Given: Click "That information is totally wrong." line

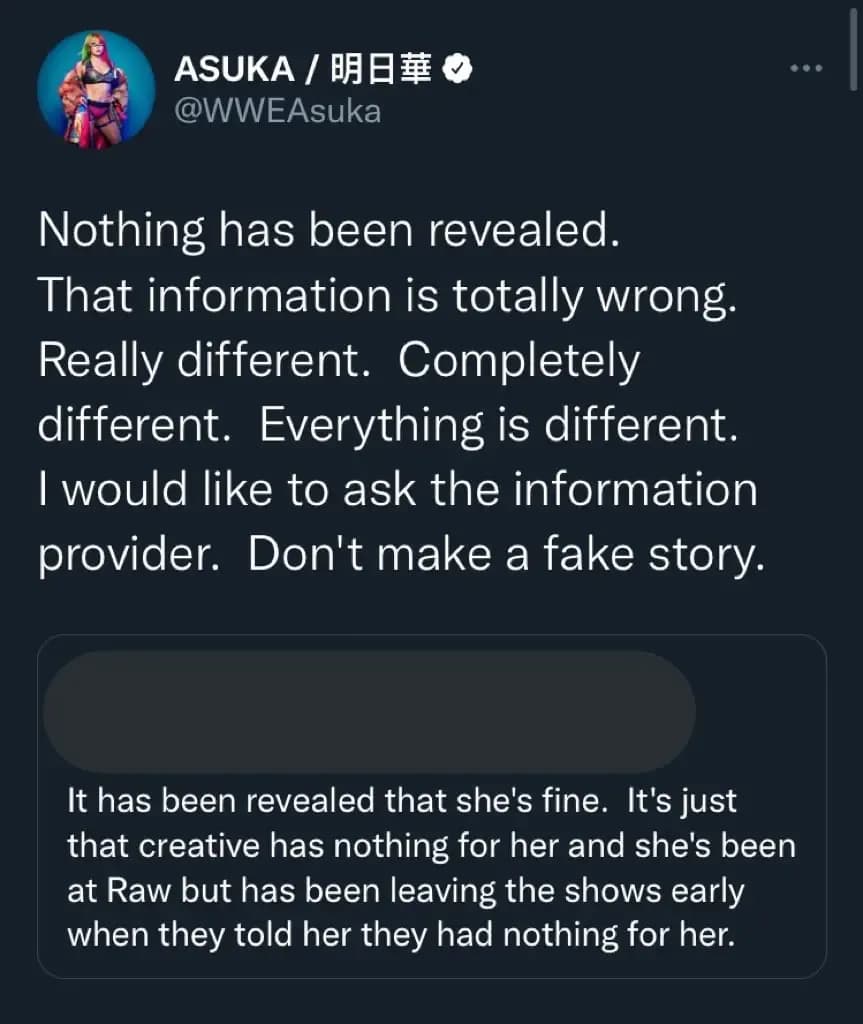Looking at the screenshot, I should coord(387,296).
